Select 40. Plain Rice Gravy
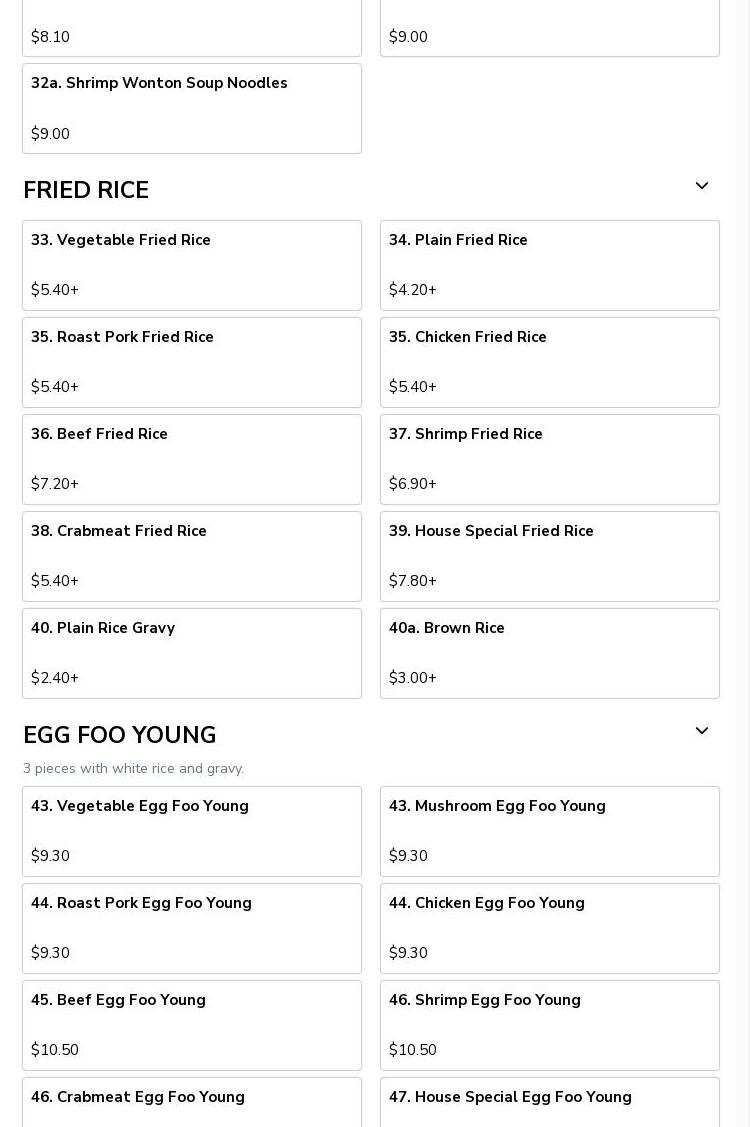Image resolution: width=750 pixels, height=1127 pixels. coord(192,653)
